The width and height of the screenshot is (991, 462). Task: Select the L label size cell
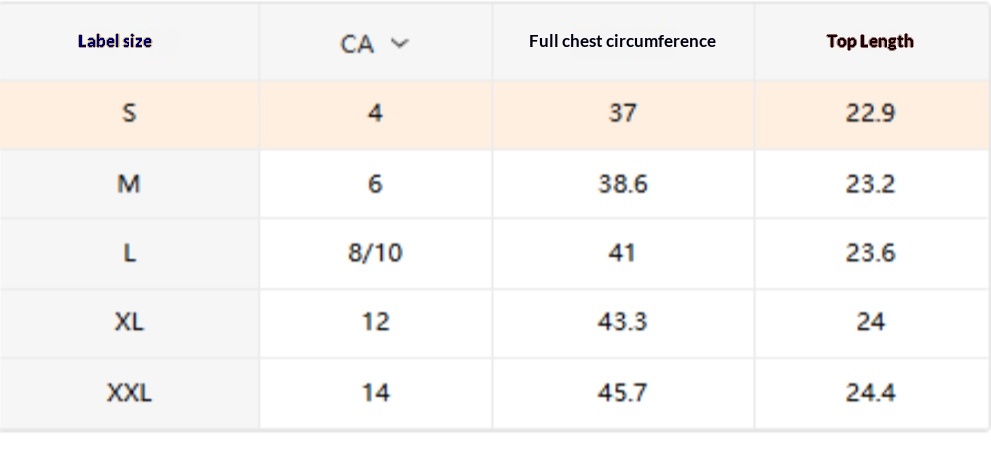point(129,253)
